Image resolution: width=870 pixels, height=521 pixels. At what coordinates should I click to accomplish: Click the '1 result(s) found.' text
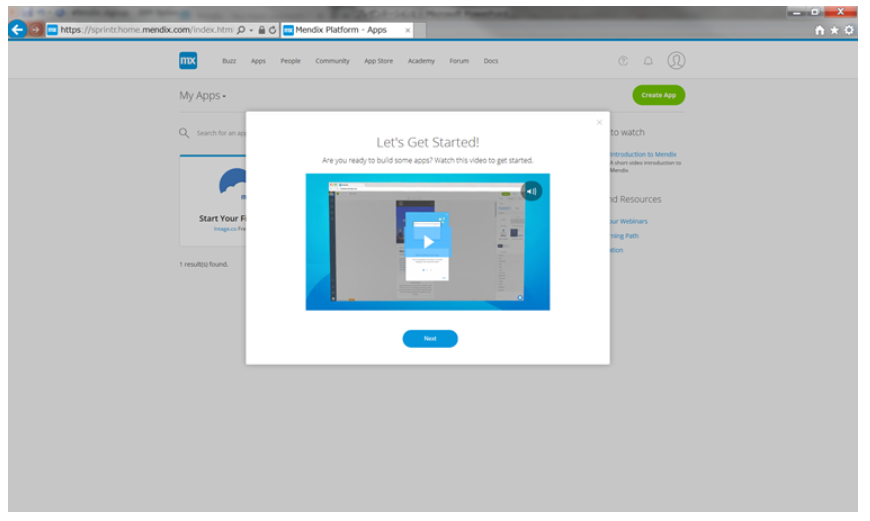tap(204, 264)
